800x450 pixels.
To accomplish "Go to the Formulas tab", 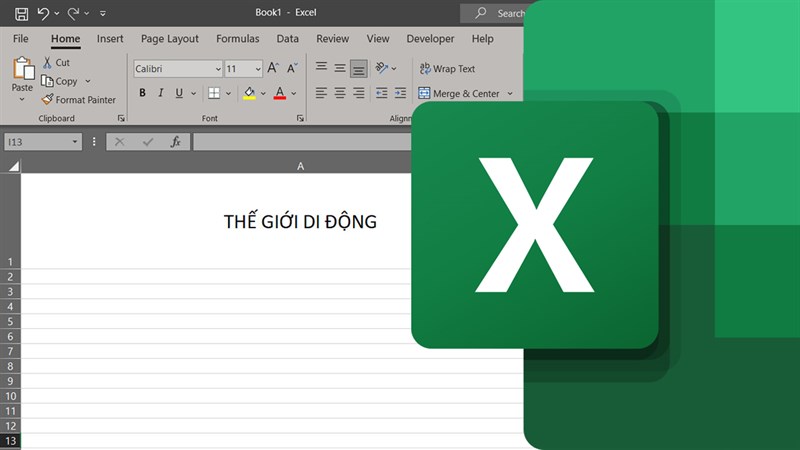I will click(237, 39).
